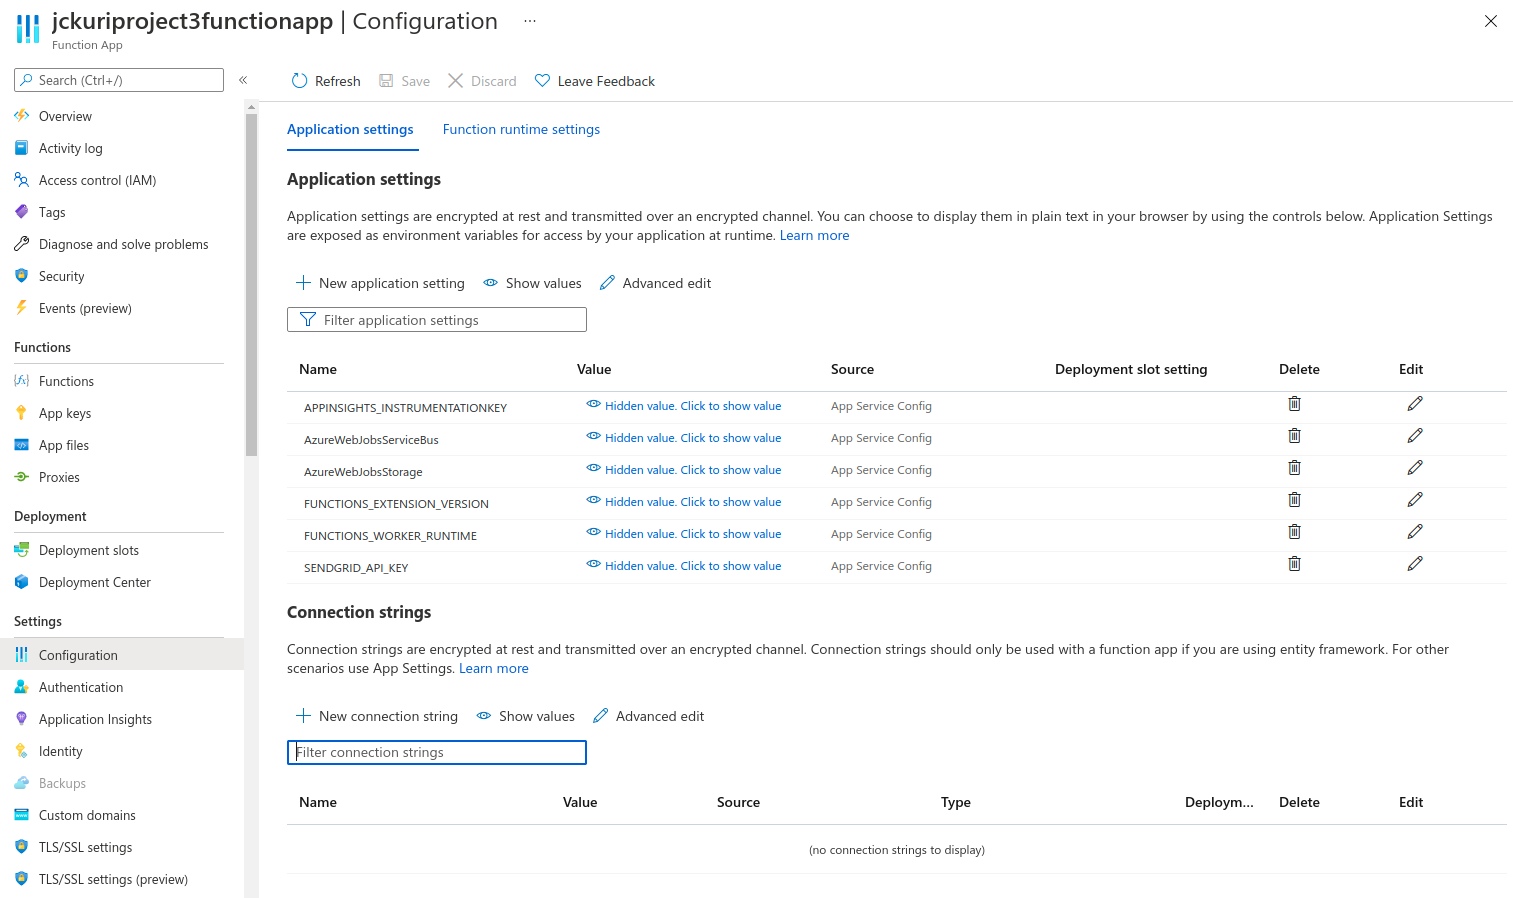Image resolution: width=1513 pixels, height=898 pixels.
Task: Edit the SENDGRID_API_KEY setting
Action: click(1415, 564)
